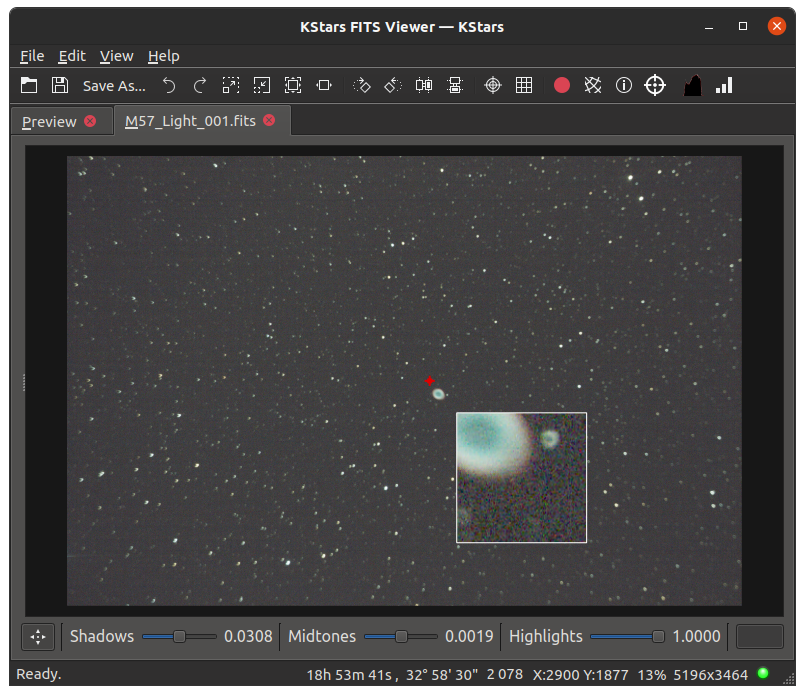805x695 pixels.
Task: Click the Shadows slider handle
Action: (x=179, y=636)
